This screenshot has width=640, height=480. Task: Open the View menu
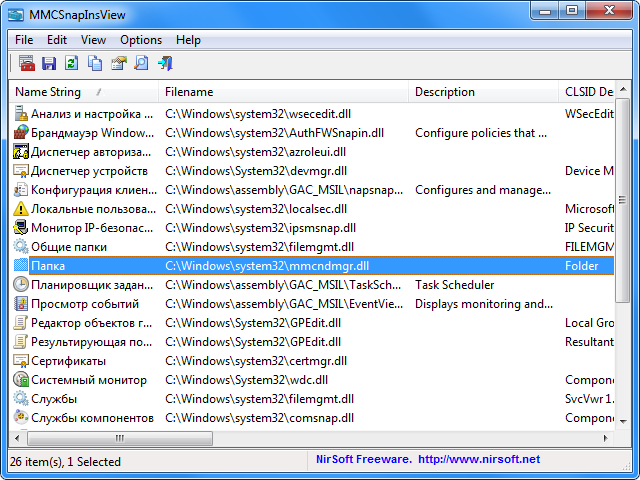[93, 40]
